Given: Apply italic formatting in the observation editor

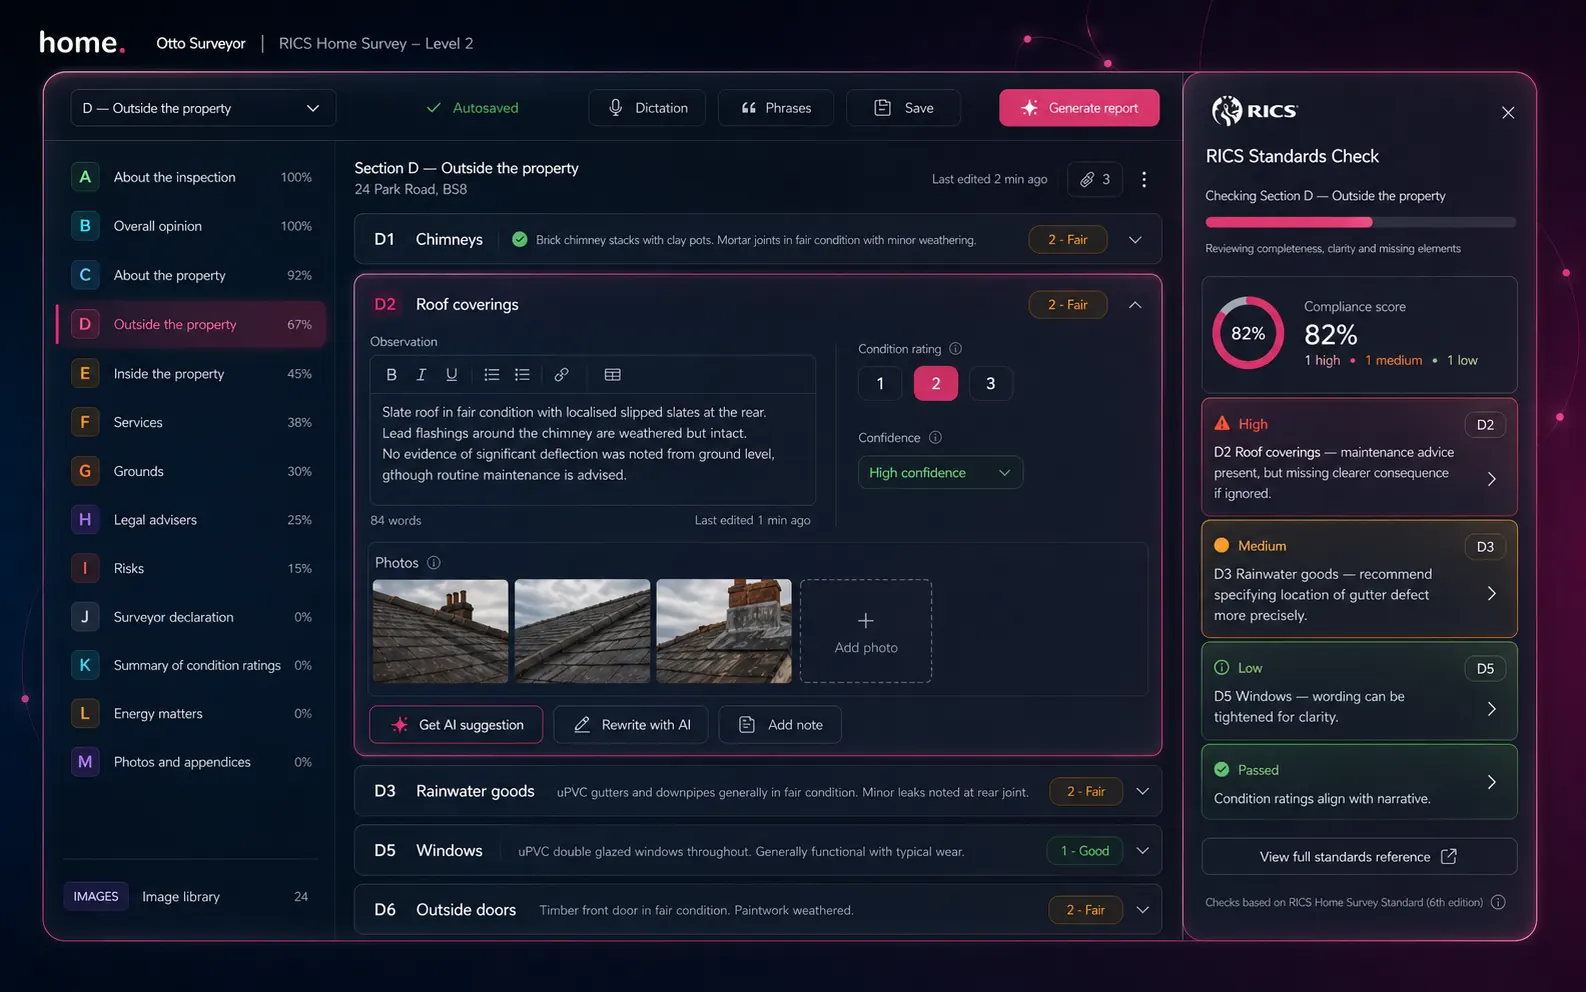Looking at the screenshot, I should click(x=421, y=375).
